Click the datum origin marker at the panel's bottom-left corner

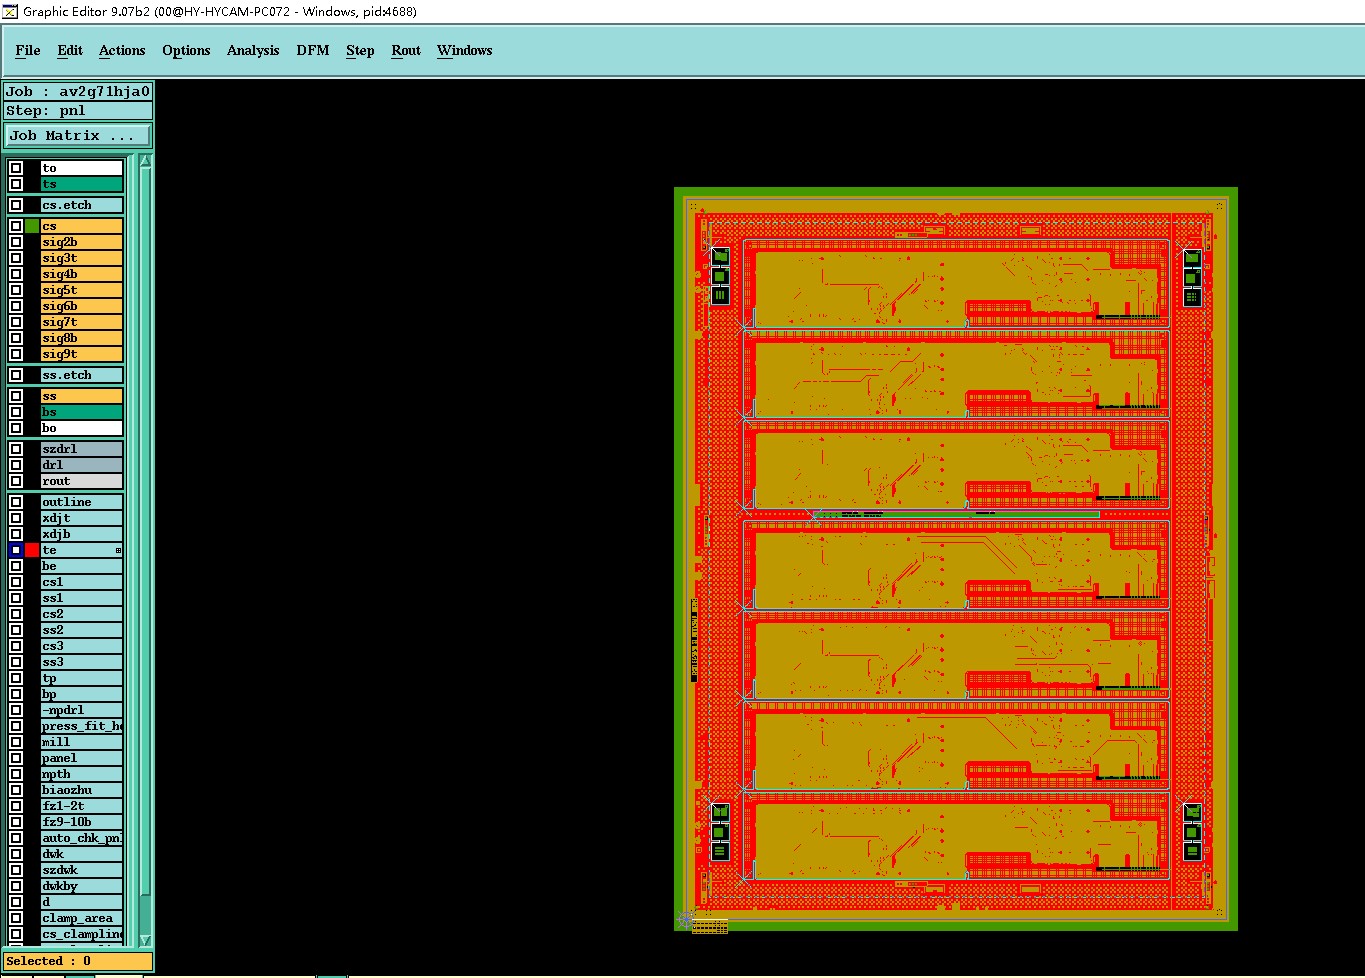(686, 918)
